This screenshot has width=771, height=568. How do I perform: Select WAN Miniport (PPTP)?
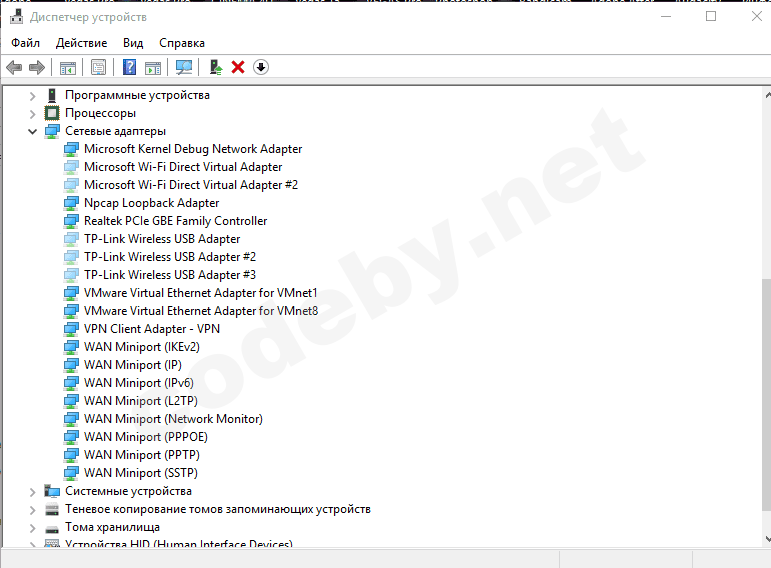(142, 455)
